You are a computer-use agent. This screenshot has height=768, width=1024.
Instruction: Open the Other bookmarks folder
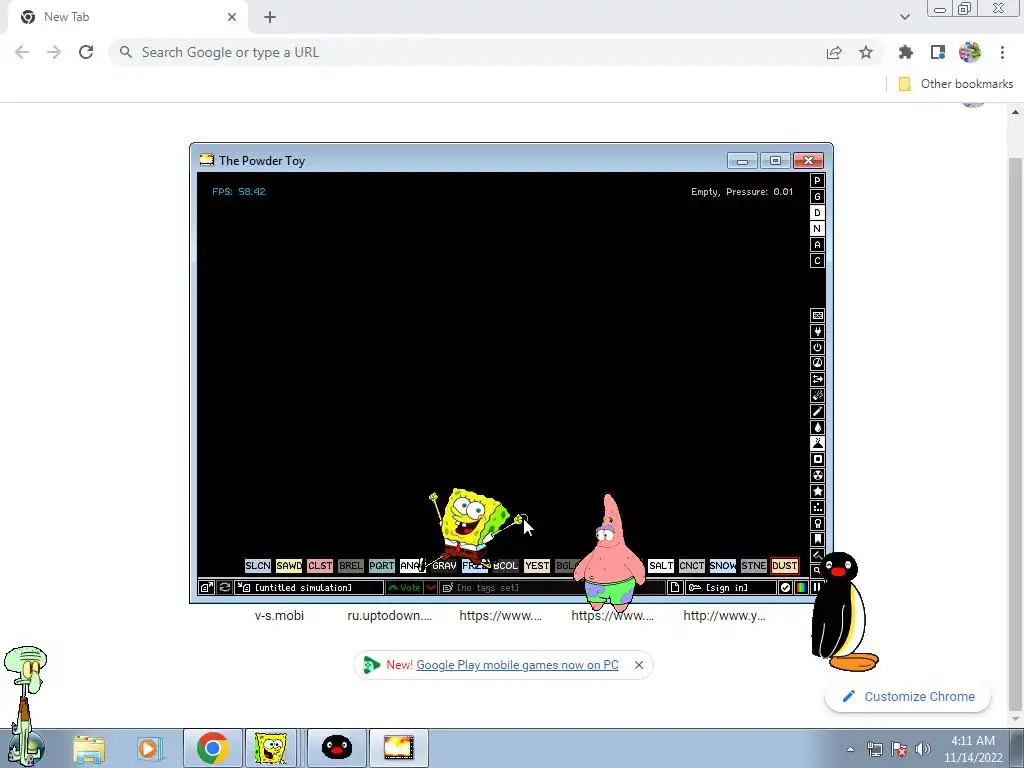[x=956, y=84]
